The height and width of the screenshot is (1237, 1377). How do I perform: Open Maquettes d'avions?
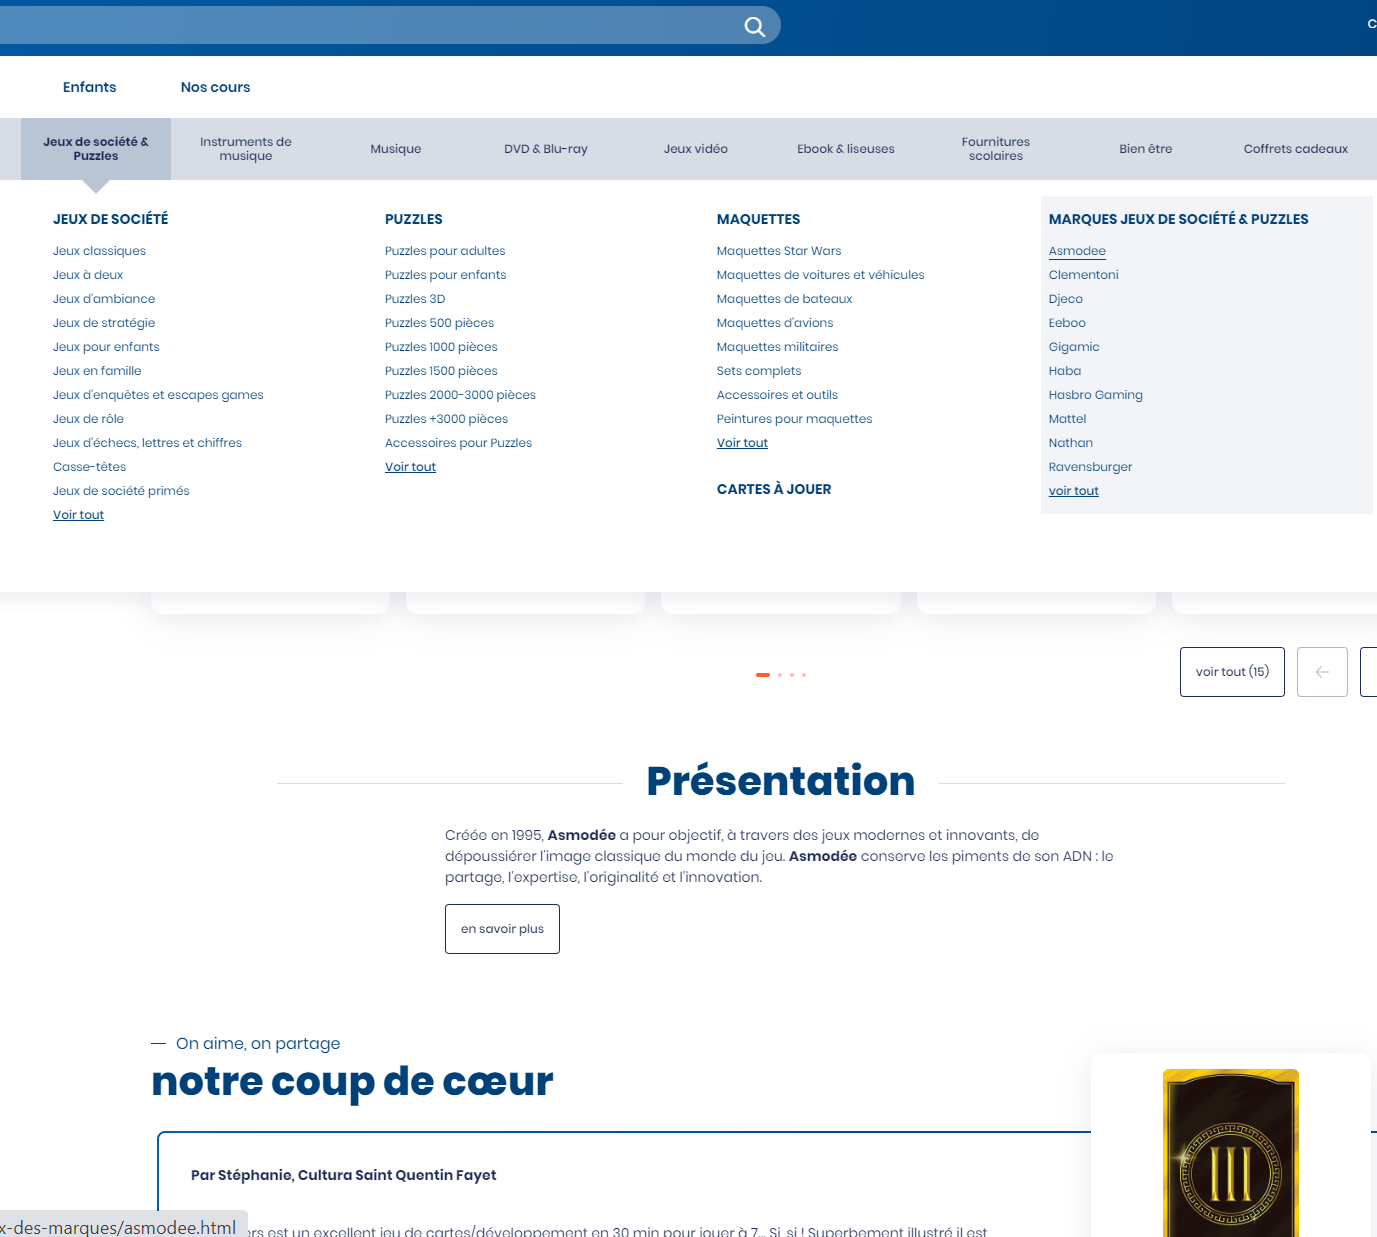pos(775,323)
